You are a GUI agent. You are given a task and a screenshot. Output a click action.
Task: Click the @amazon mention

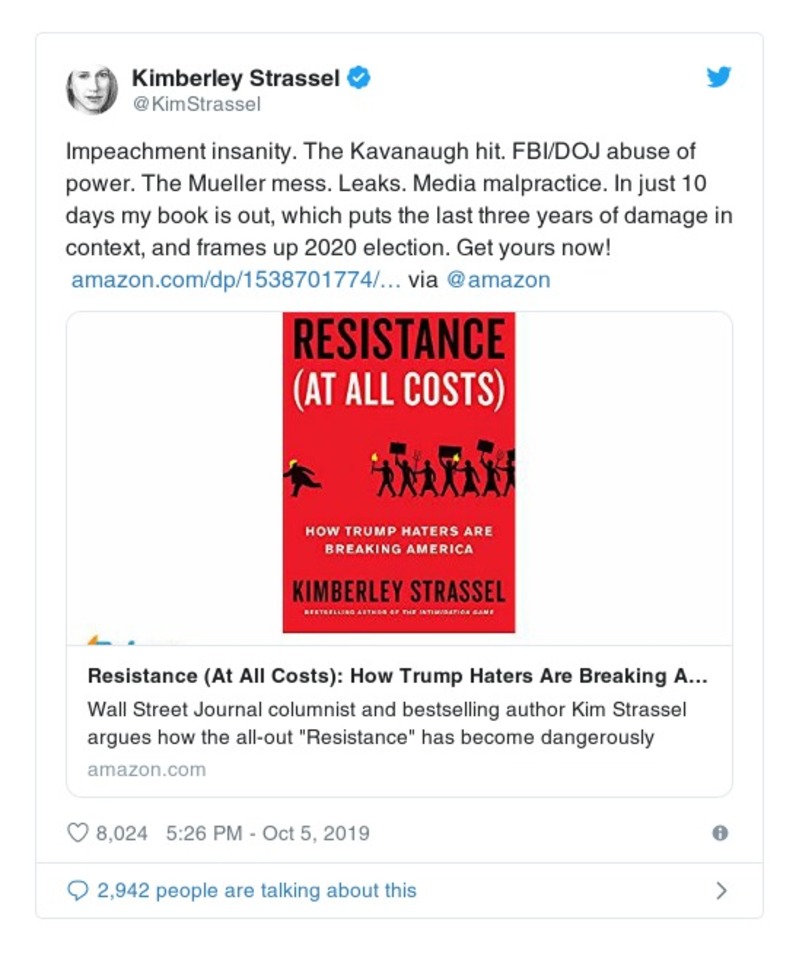point(498,280)
